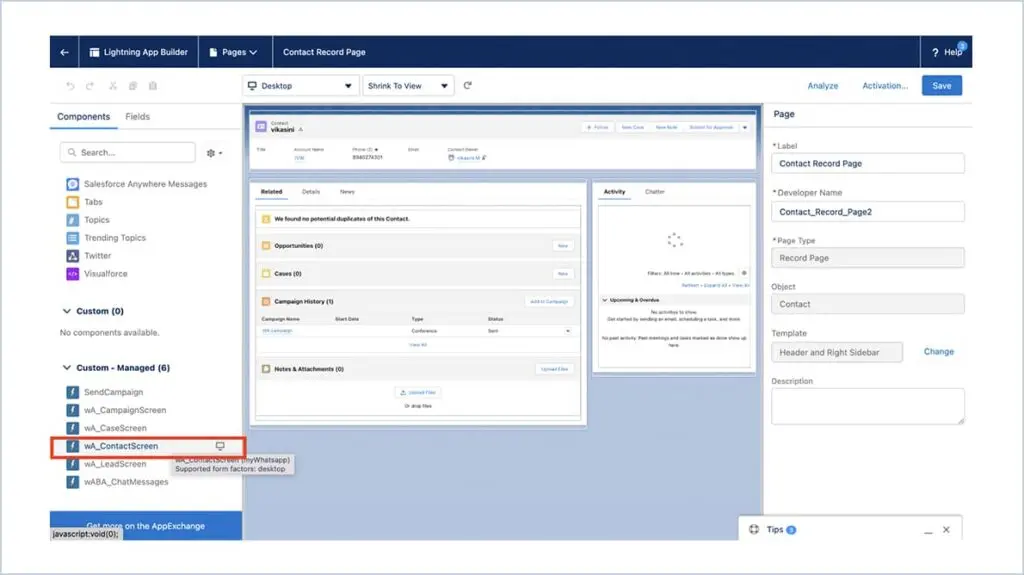
Task: Click the Add to Campaign button
Action: (x=549, y=302)
